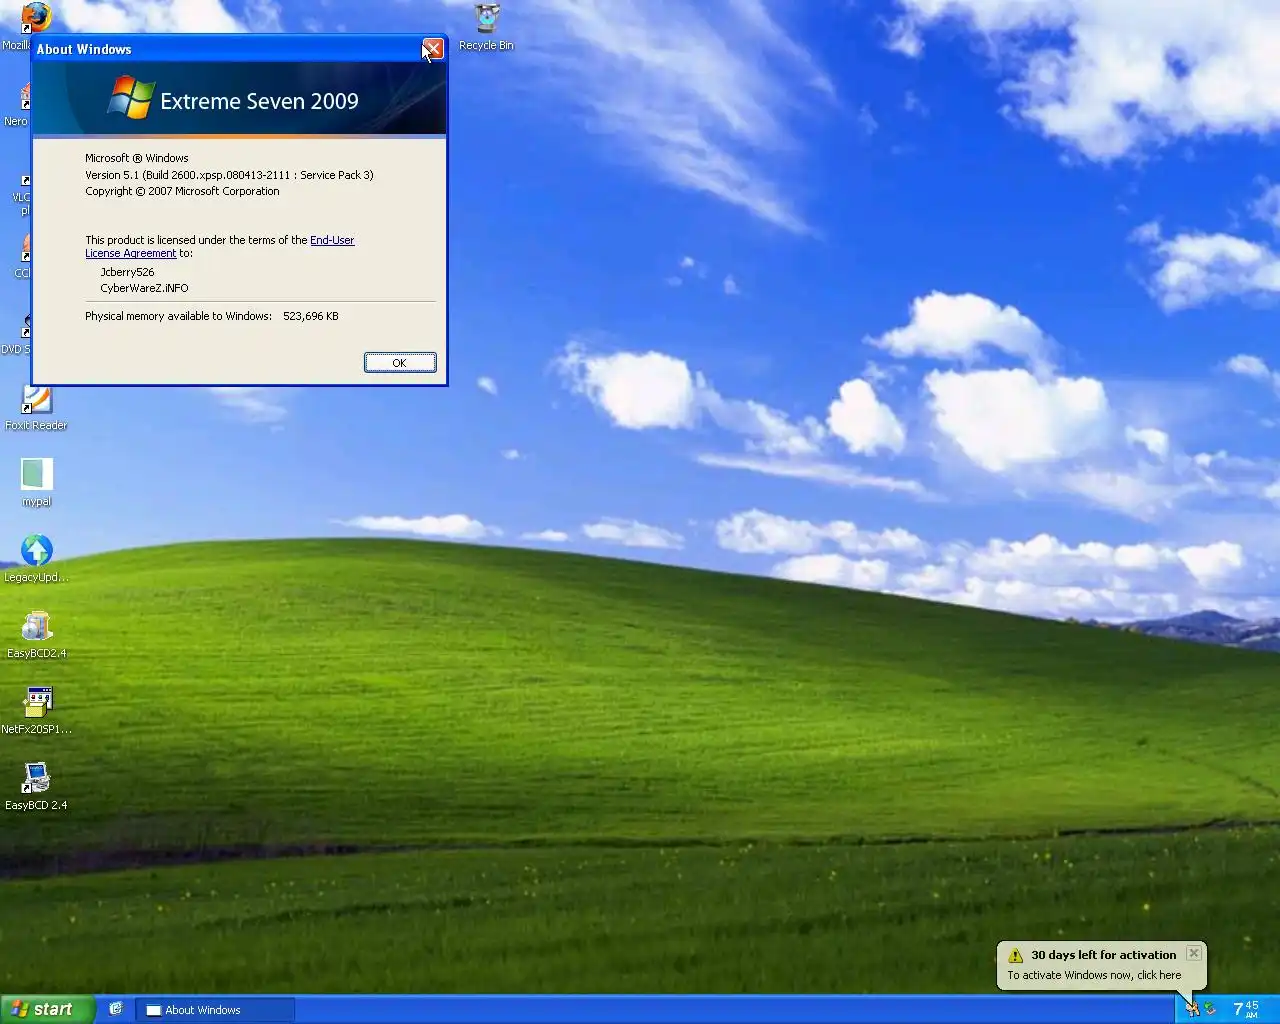This screenshot has height=1024, width=1280.
Task: Click the 30 days left for activation heading
Action: click(x=1104, y=955)
